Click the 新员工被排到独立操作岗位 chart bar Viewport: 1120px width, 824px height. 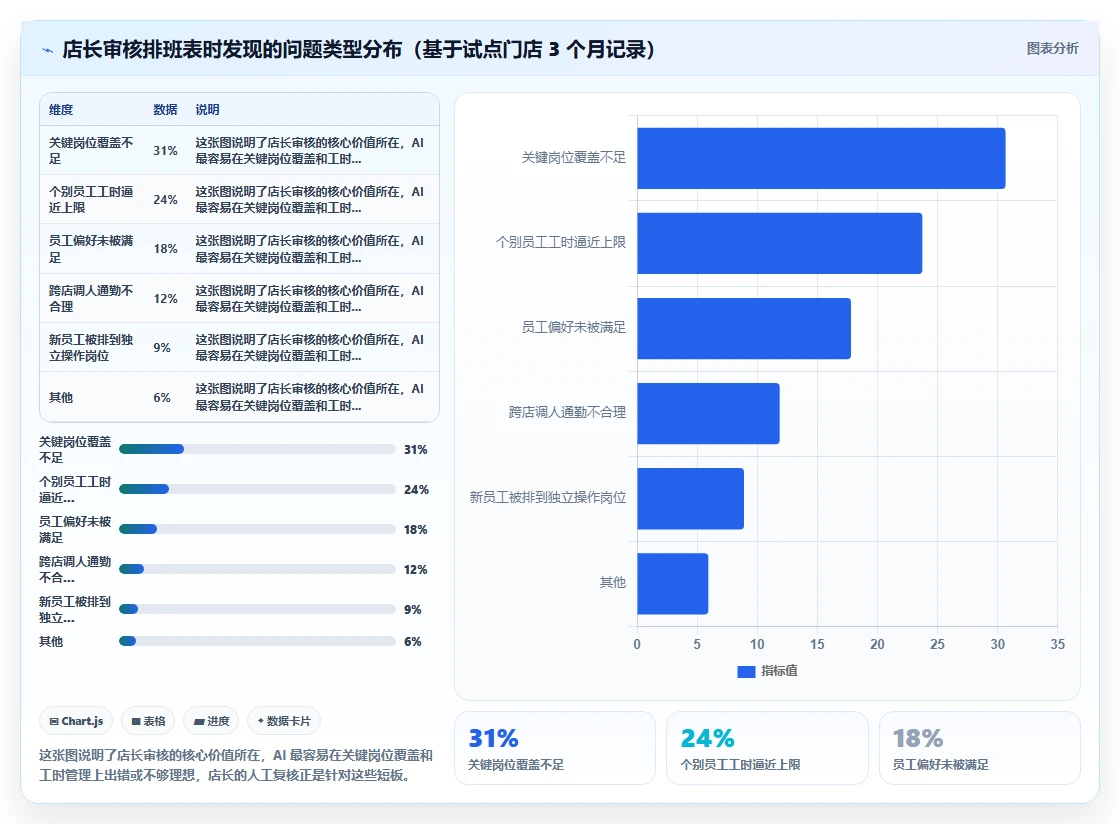(690, 498)
